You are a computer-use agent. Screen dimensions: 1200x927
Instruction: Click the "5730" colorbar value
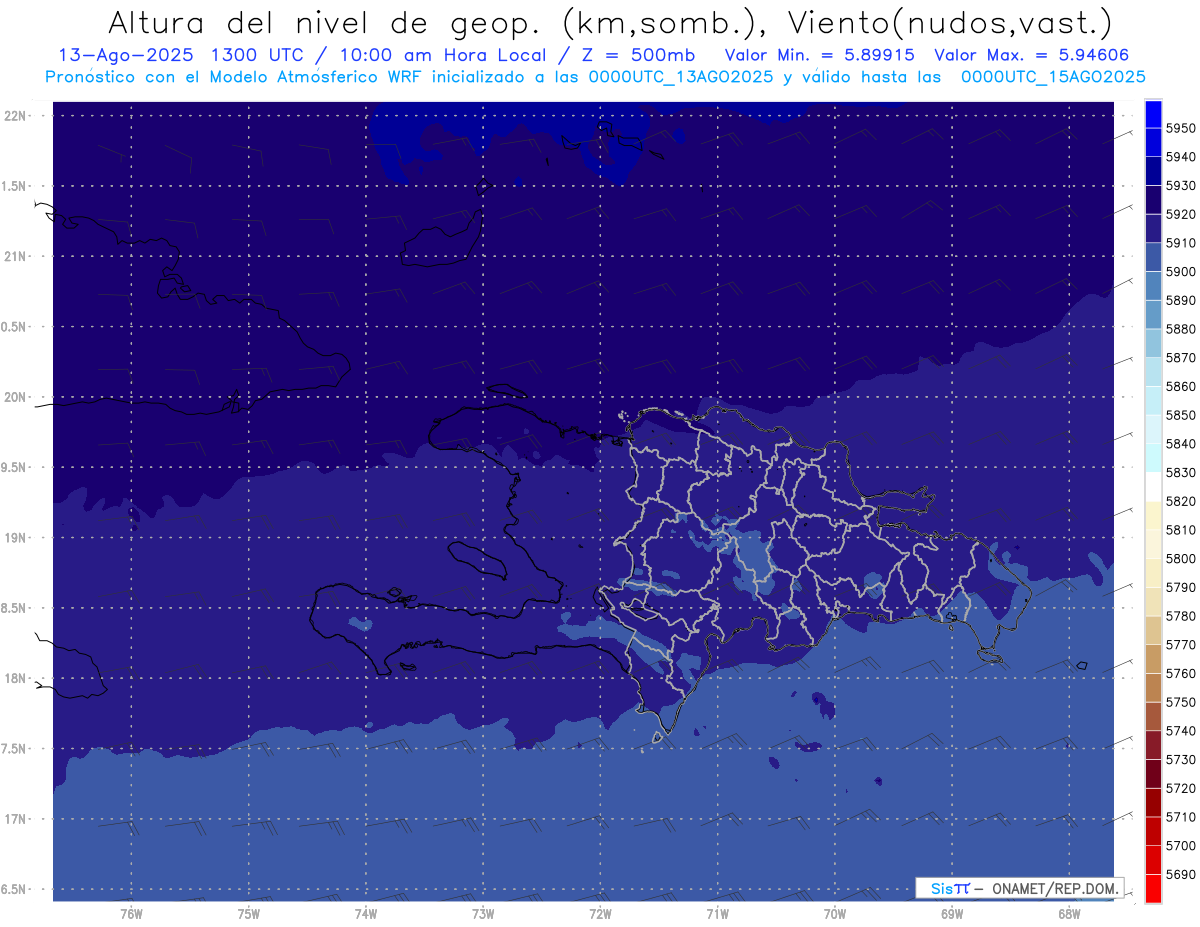click(x=1181, y=759)
